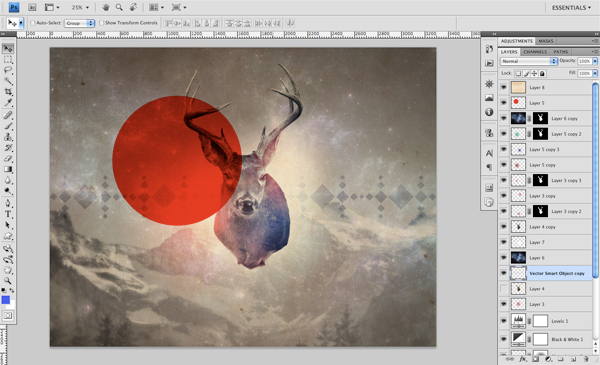Hide the Levels 1 adjustment layer
The height and width of the screenshot is (365, 600).
504,321
